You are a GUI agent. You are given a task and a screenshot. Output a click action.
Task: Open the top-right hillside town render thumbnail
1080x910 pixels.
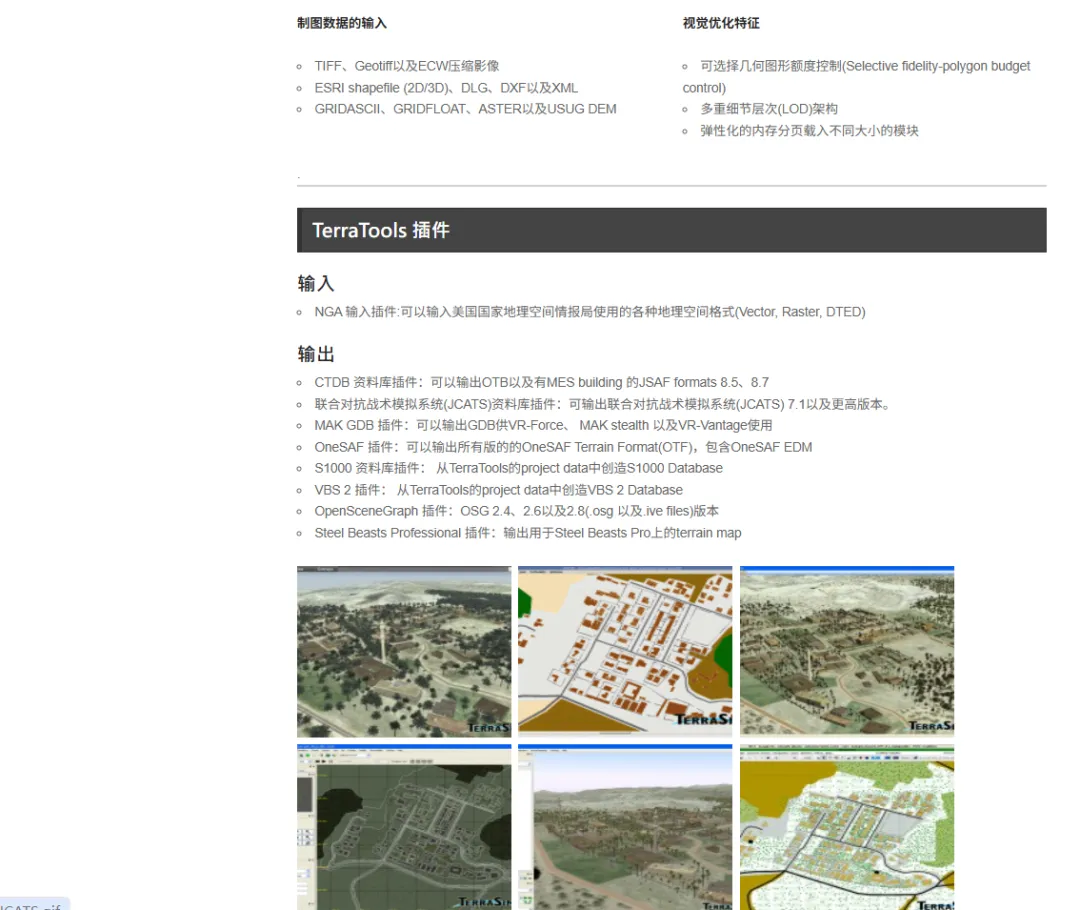point(847,652)
